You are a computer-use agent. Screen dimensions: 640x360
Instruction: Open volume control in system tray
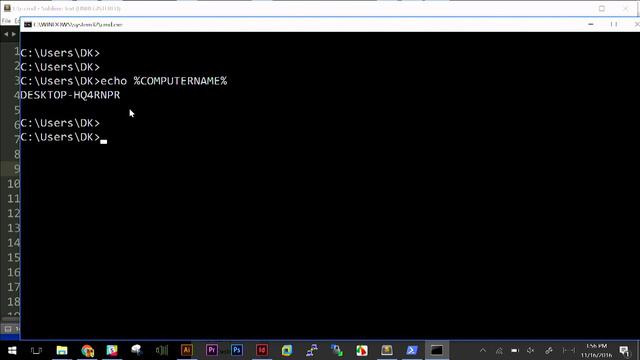tap(531, 350)
